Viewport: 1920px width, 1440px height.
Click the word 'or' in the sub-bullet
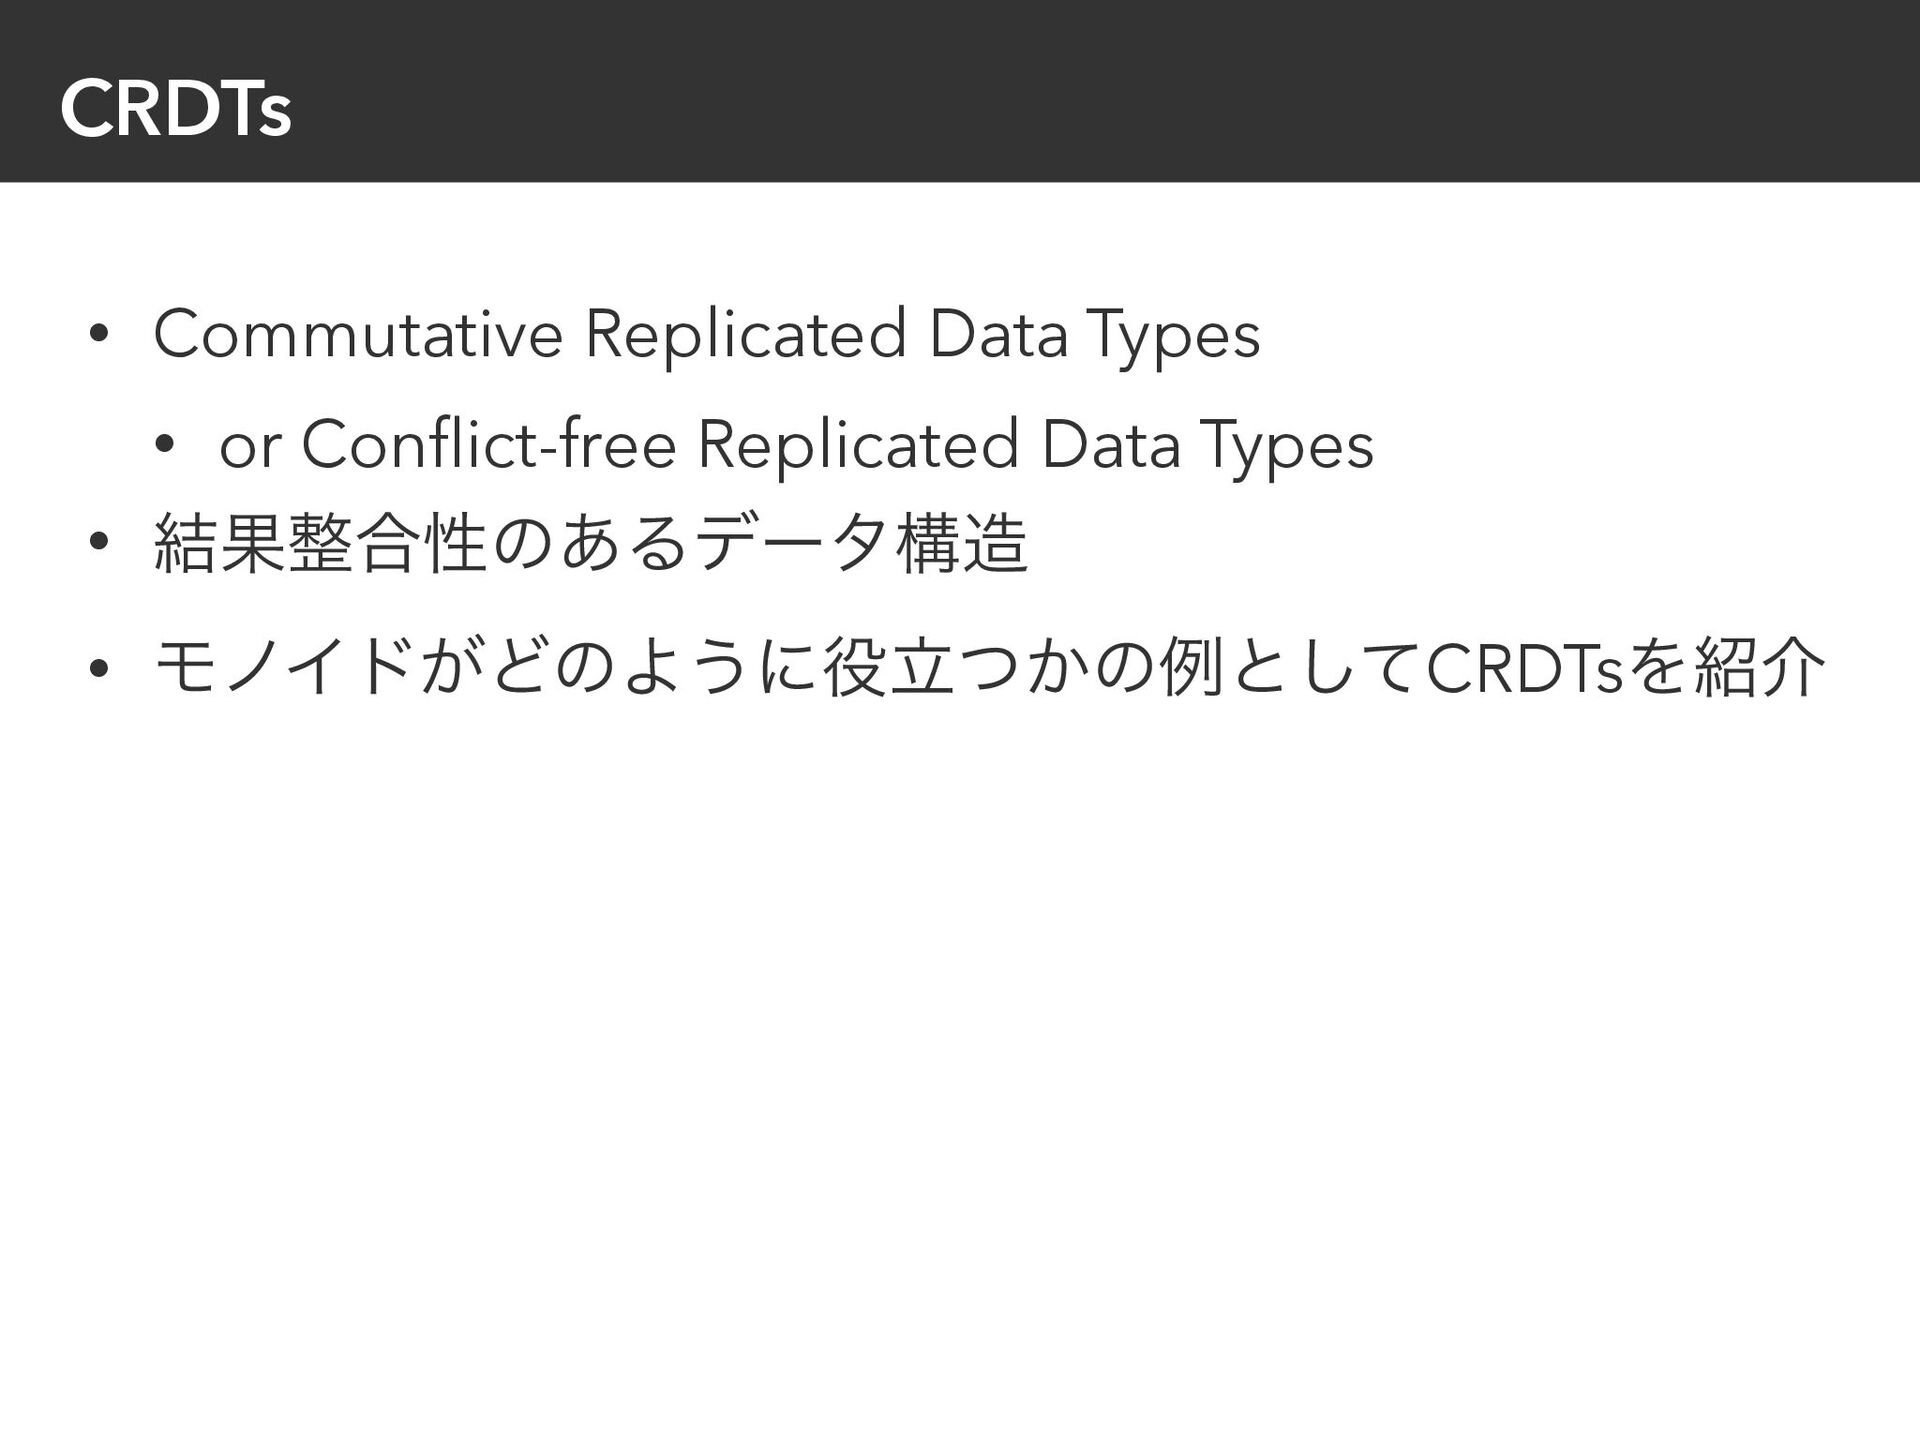click(250, 448)
